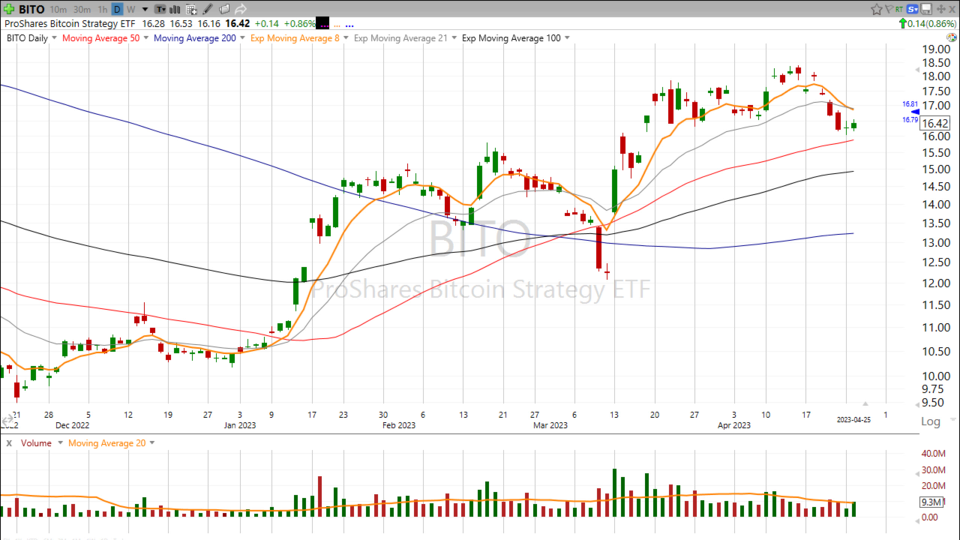Switch chart to 30m timeframe
The height and width of the screenshot is (540, 960).
80,8
